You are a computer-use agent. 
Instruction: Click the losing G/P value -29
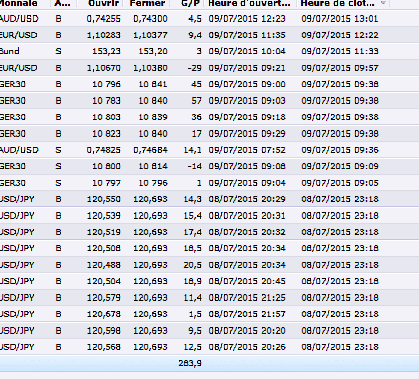(195, 68)
